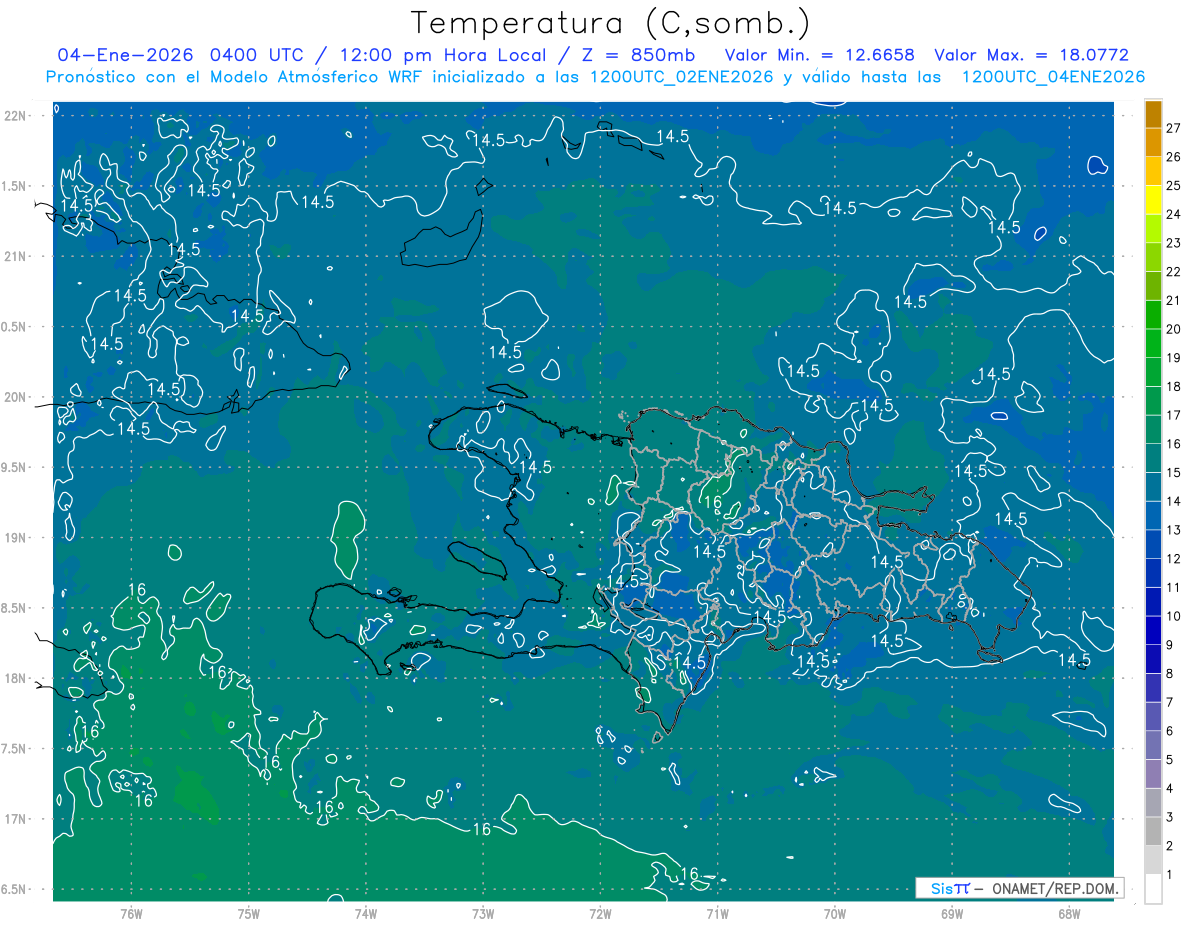Click the "0400 UTC" time in header
This screenshot has width=1200, height=927.
257,55
